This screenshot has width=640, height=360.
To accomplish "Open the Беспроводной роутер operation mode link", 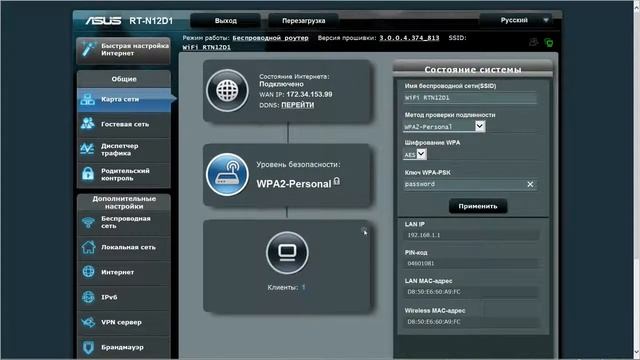I will click(270, 38).
